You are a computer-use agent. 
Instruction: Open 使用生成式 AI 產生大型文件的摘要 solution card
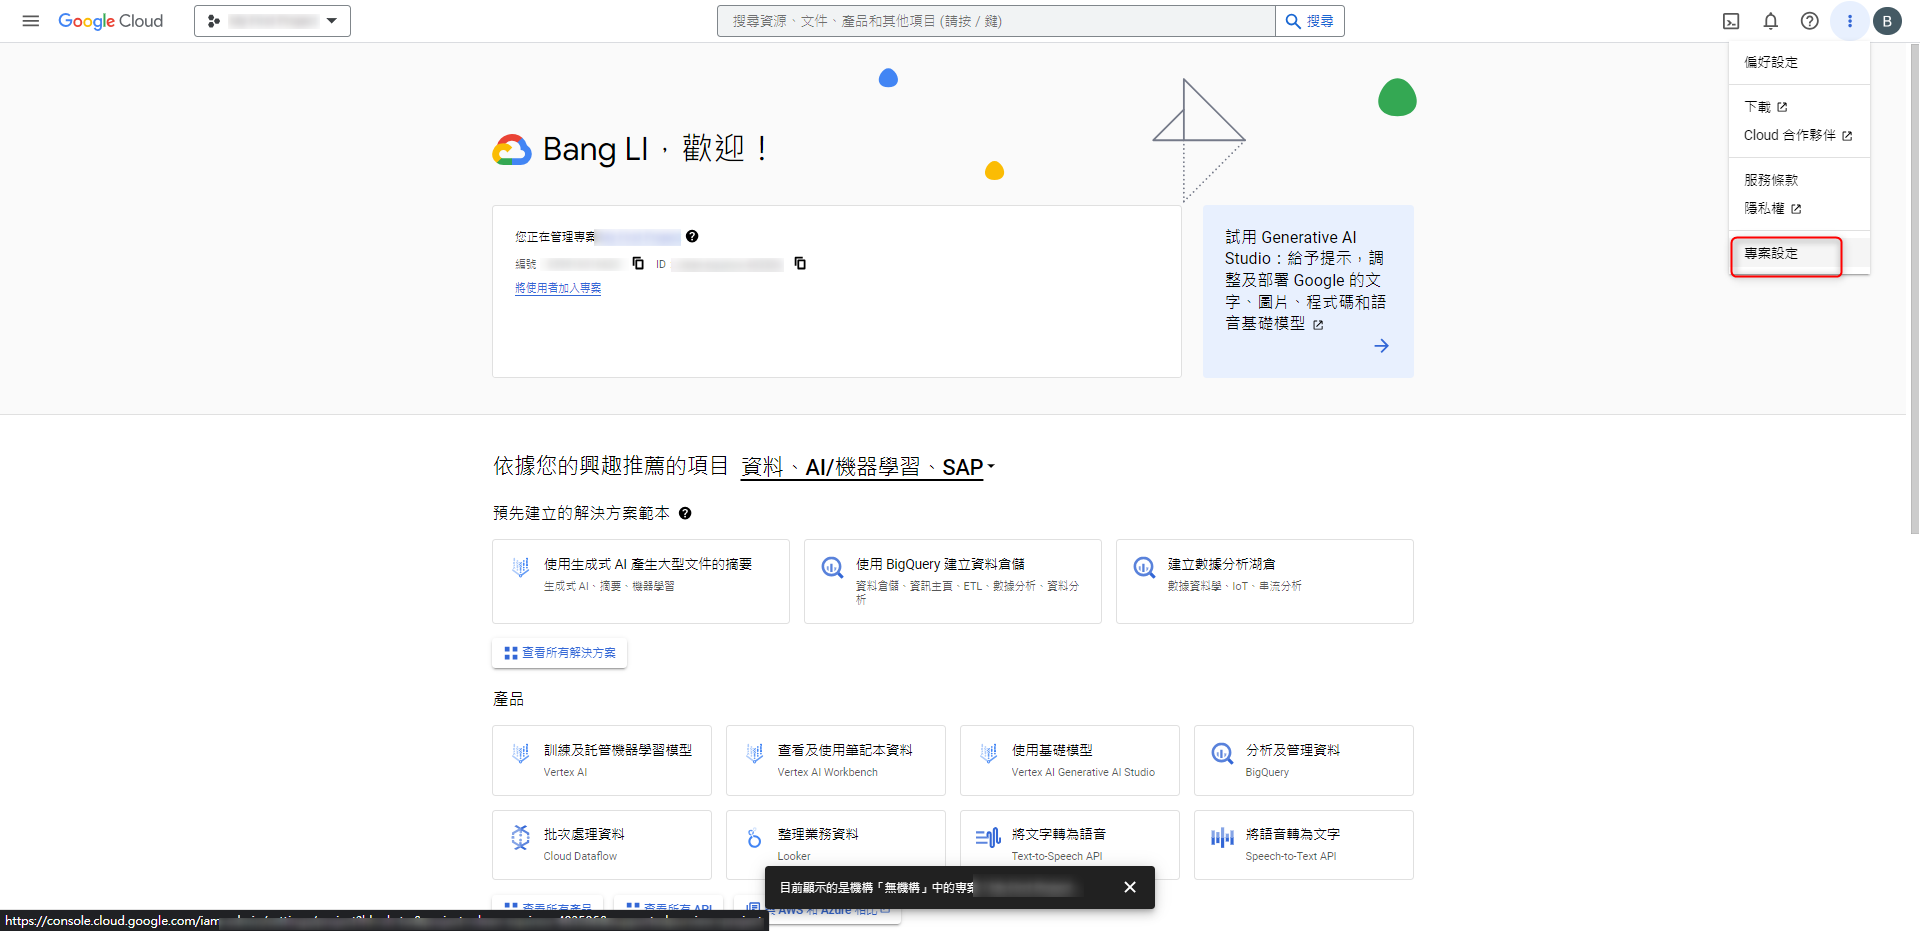click(641, 582)
